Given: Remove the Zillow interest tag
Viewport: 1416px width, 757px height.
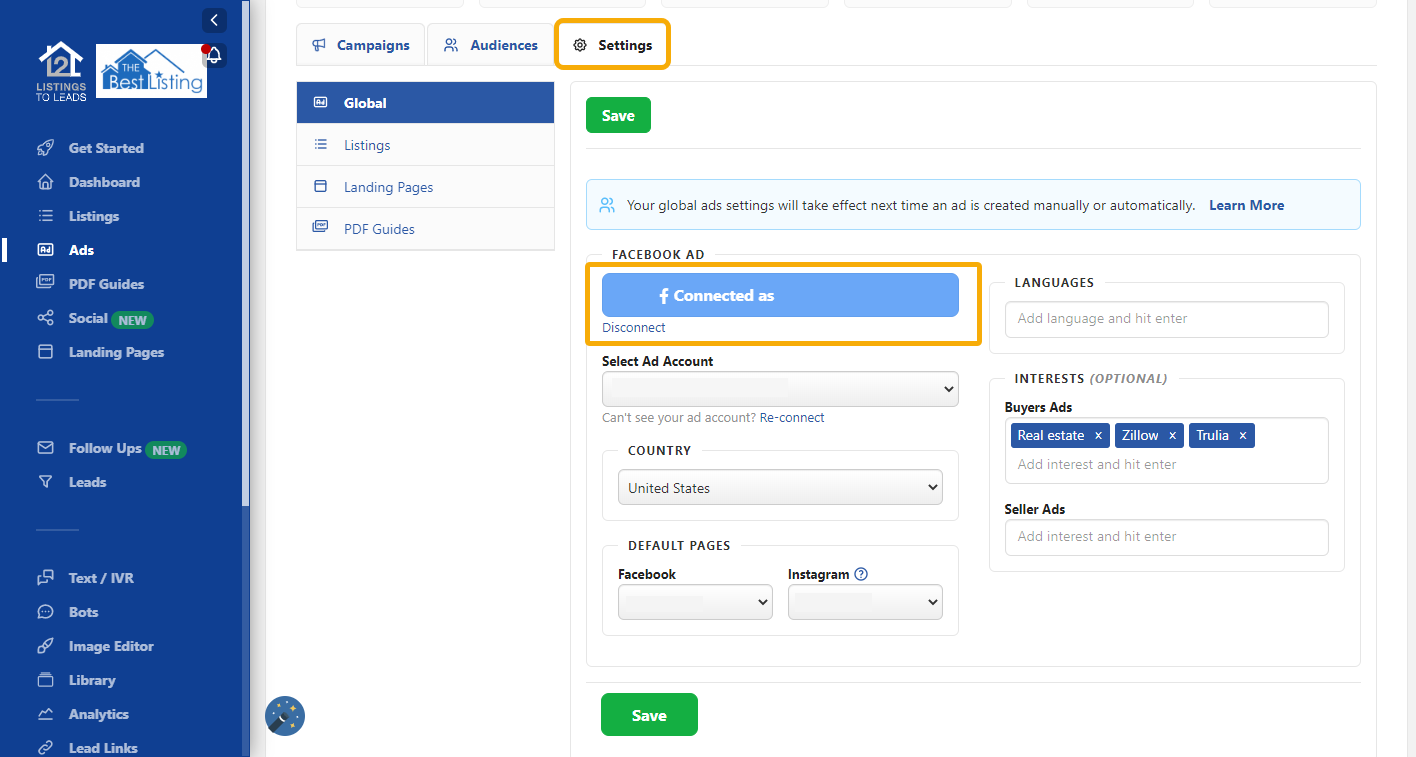Looking at the screenshot, I should (x=1172, y=435).
